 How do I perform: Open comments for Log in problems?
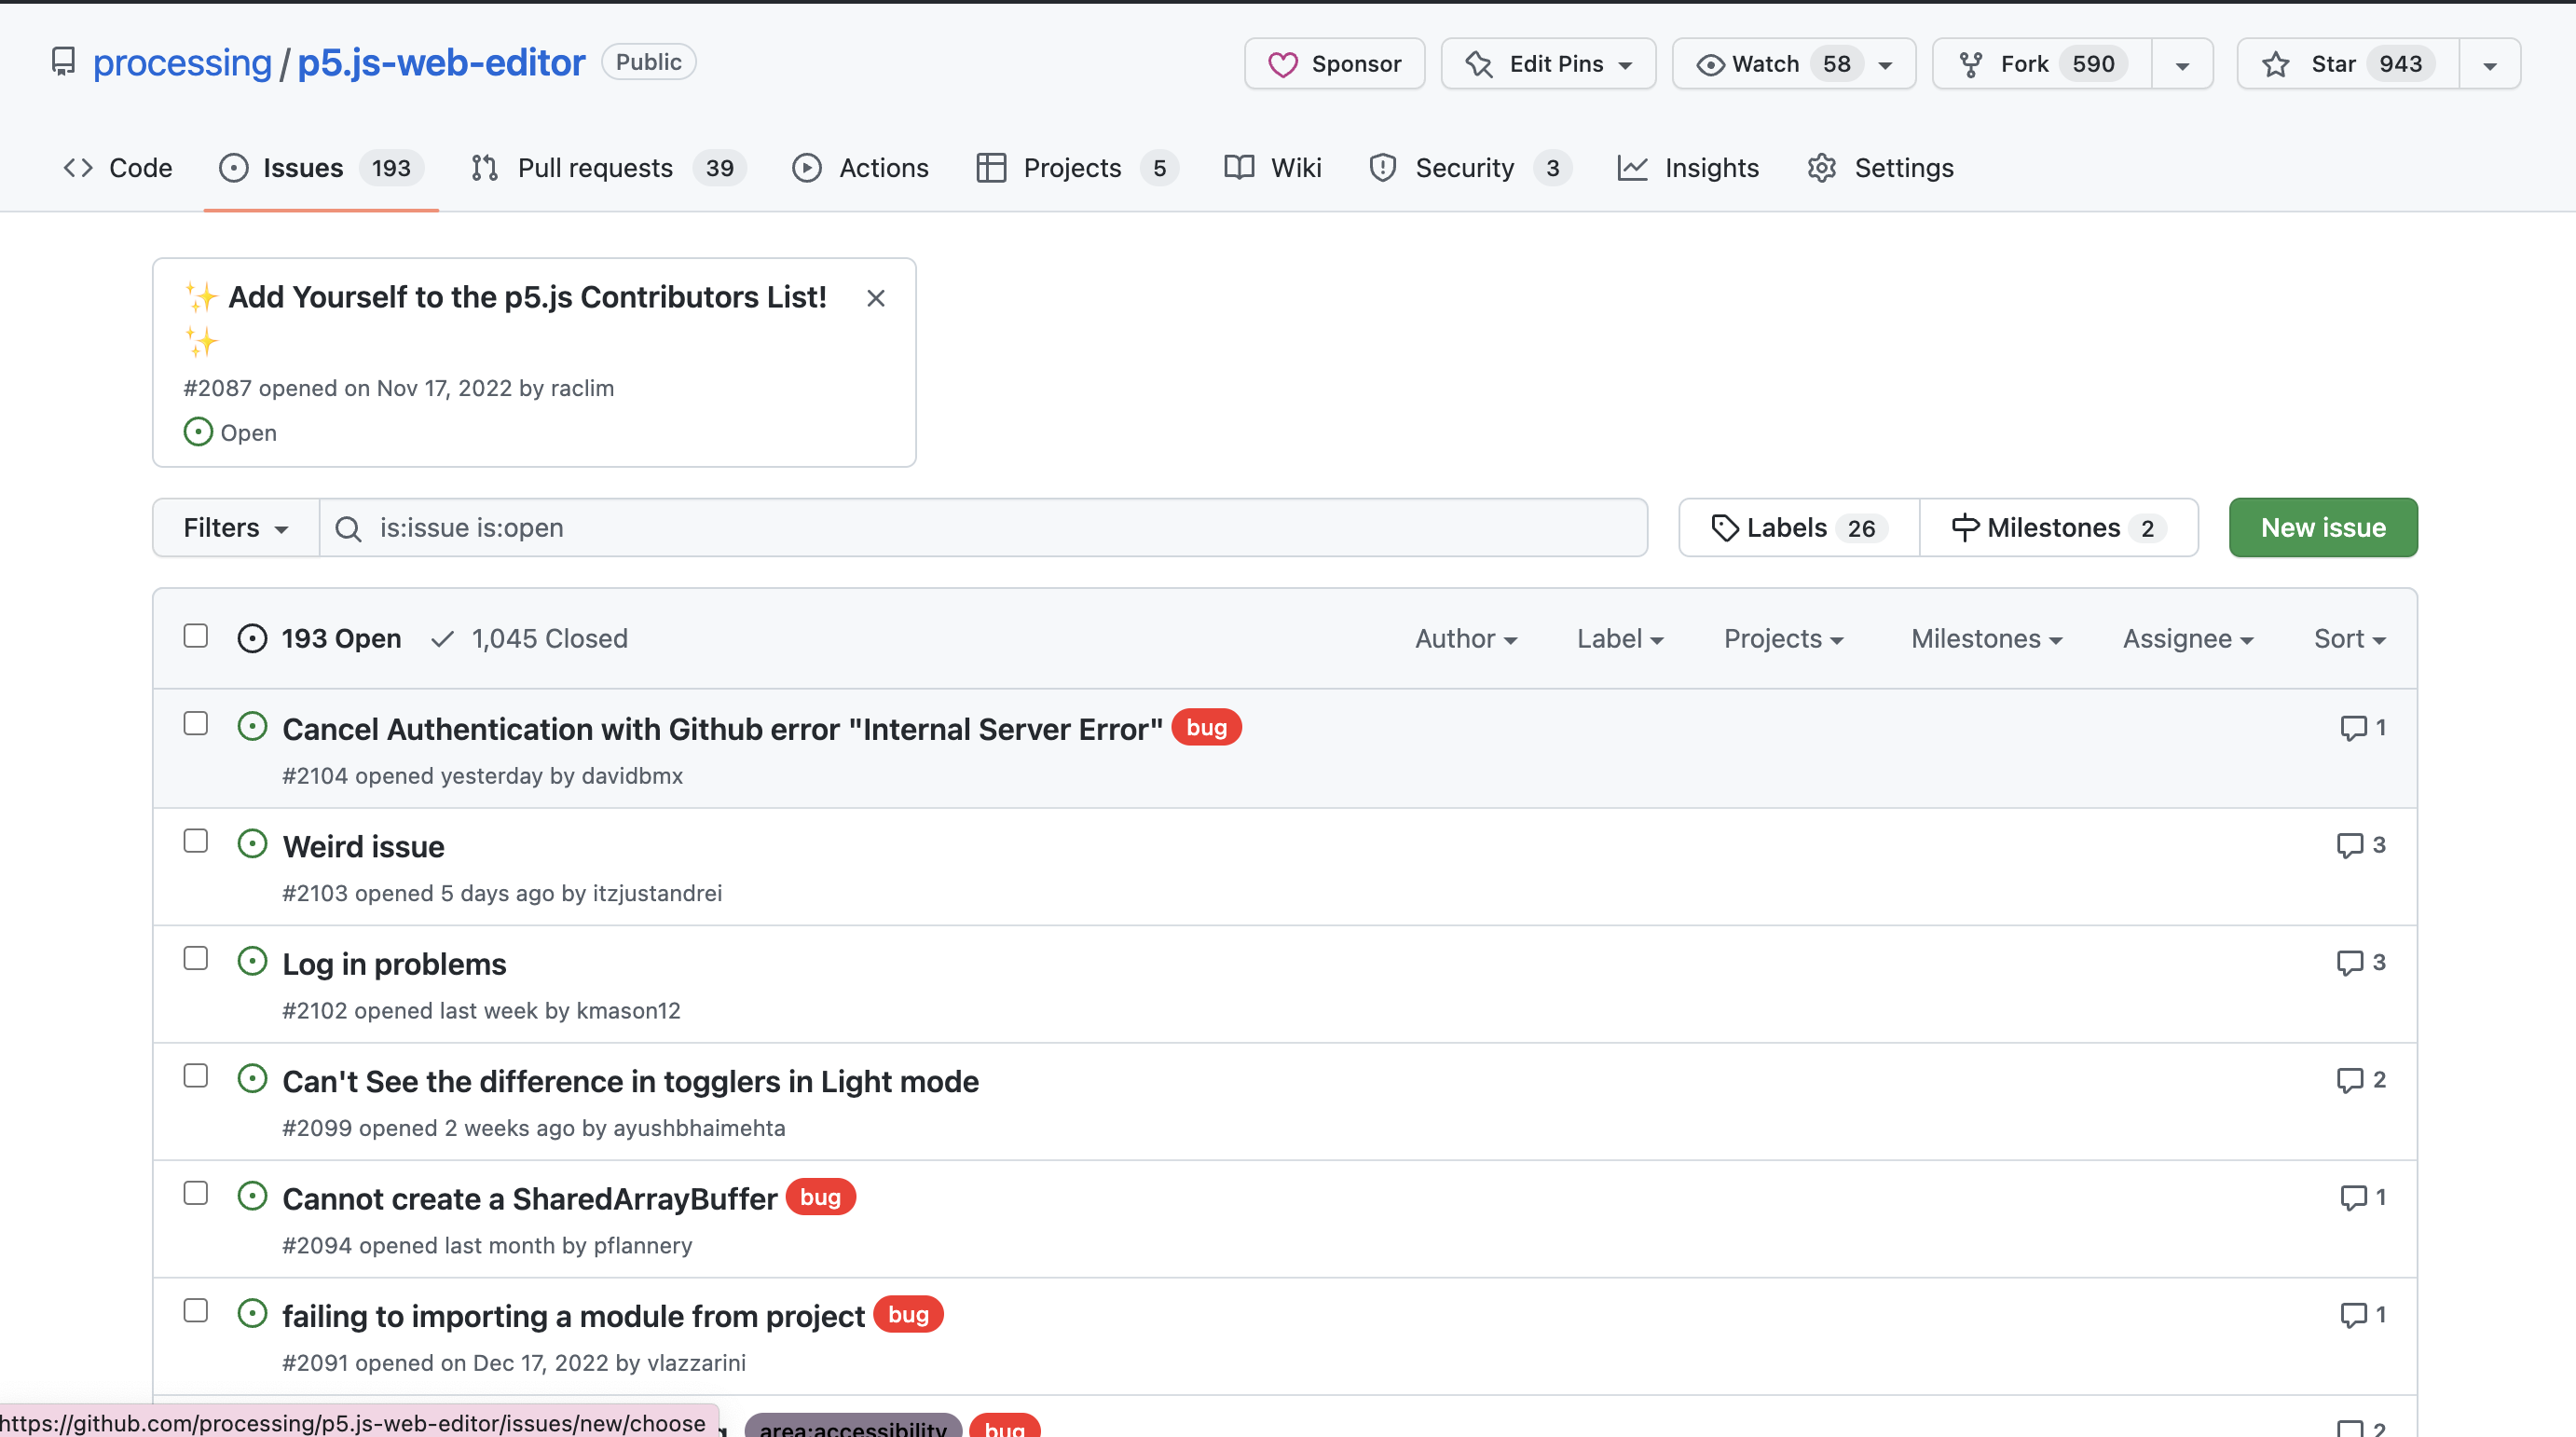(x=2360, y=962)
